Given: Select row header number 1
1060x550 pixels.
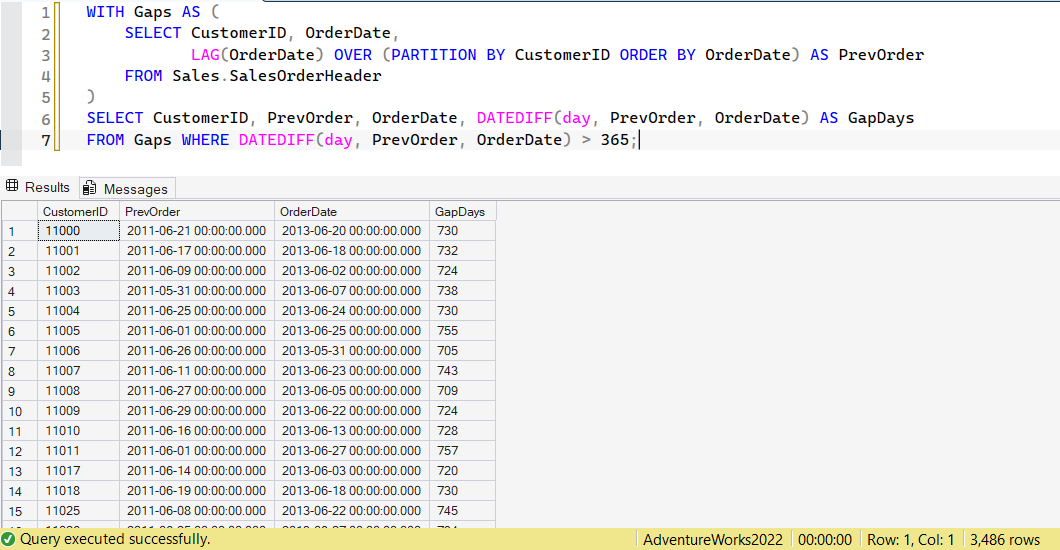Looking at the screenshot, I should (20, 231).
